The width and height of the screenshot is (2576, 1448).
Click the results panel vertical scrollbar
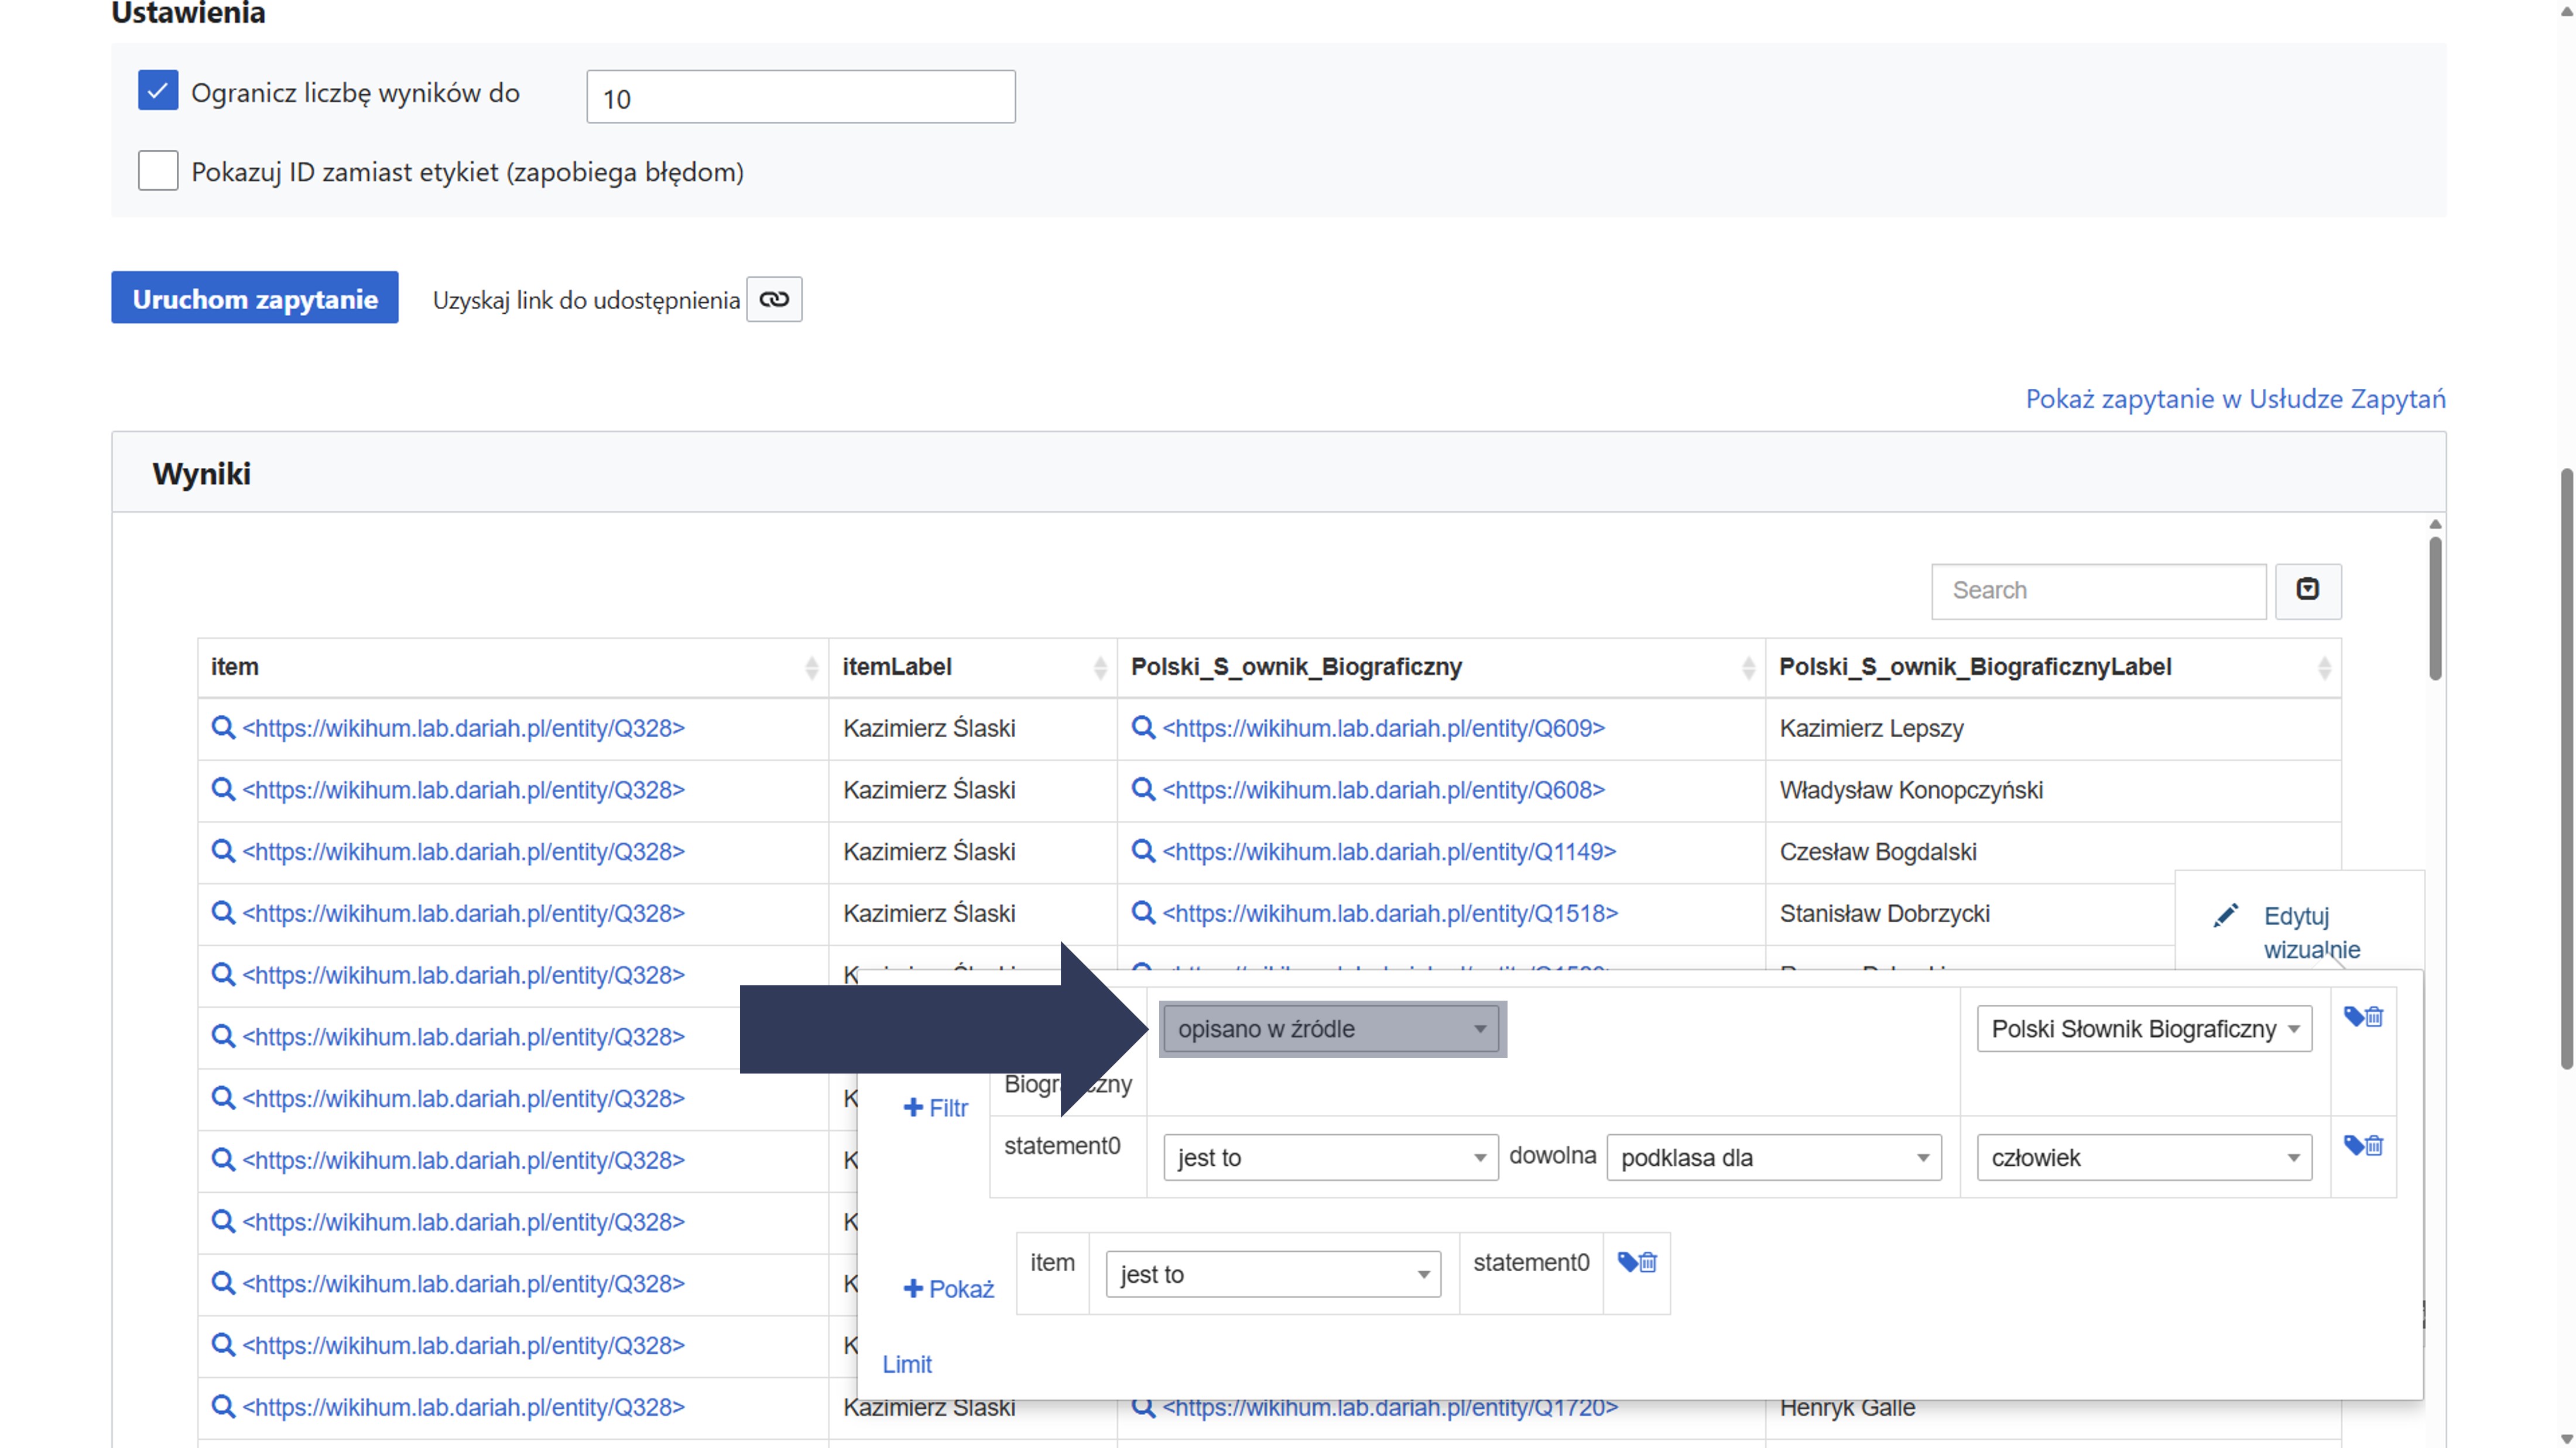(x=2435, y=610)
